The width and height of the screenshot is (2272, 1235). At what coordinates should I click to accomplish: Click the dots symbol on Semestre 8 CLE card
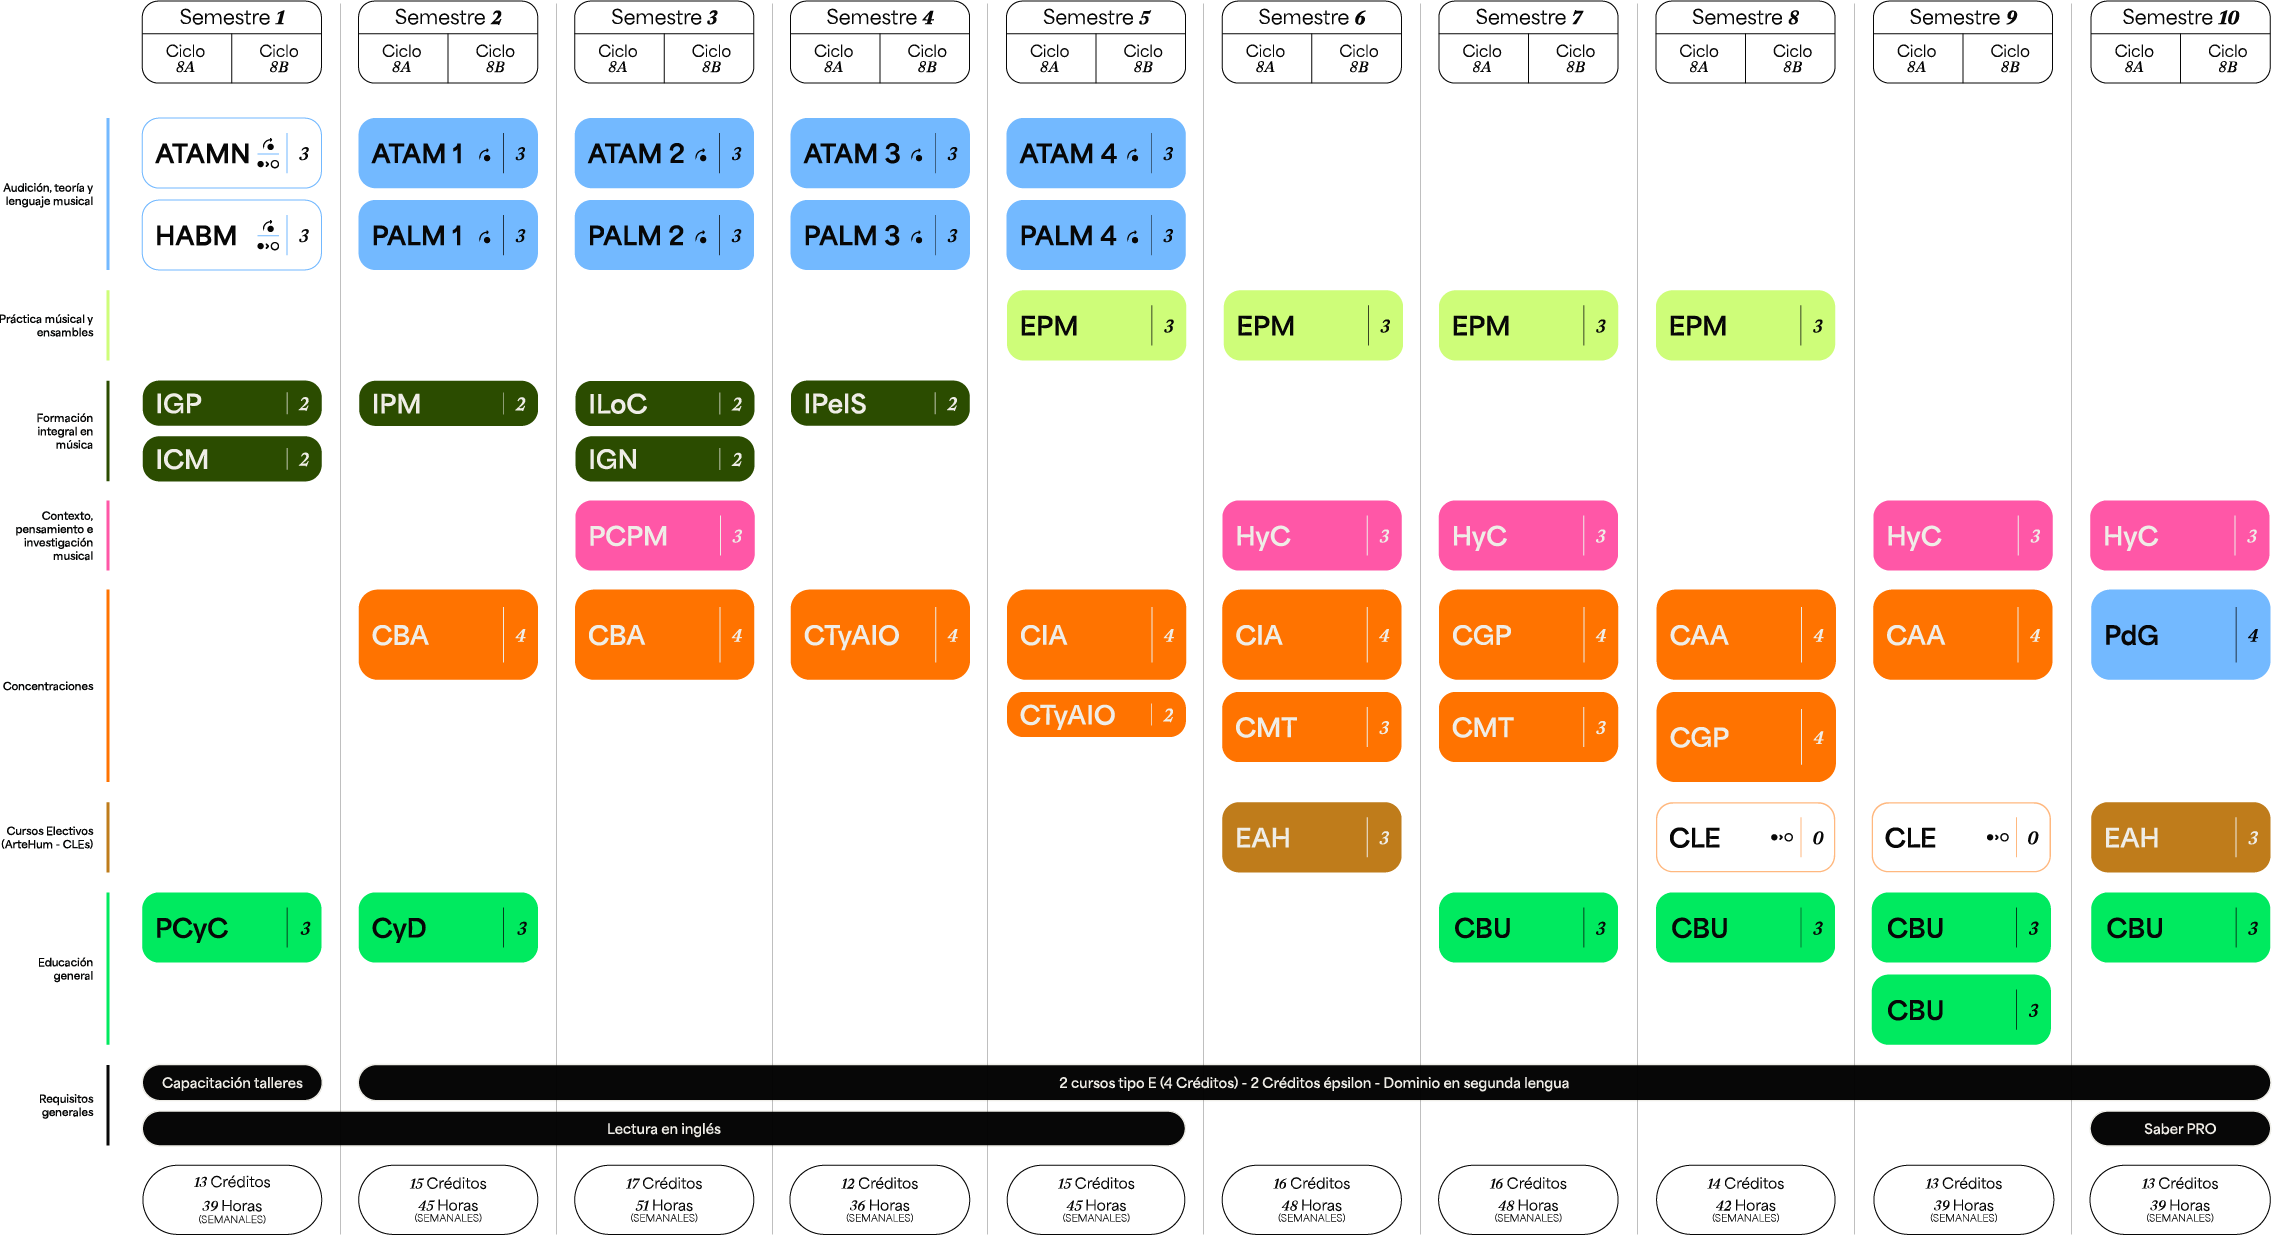click(1782, 837)
